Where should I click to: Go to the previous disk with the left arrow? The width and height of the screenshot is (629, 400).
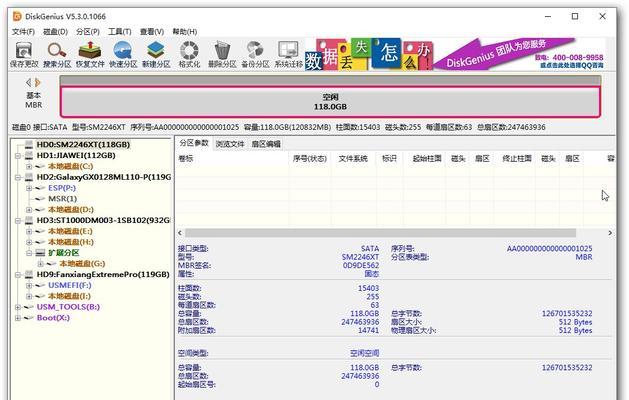28,82
